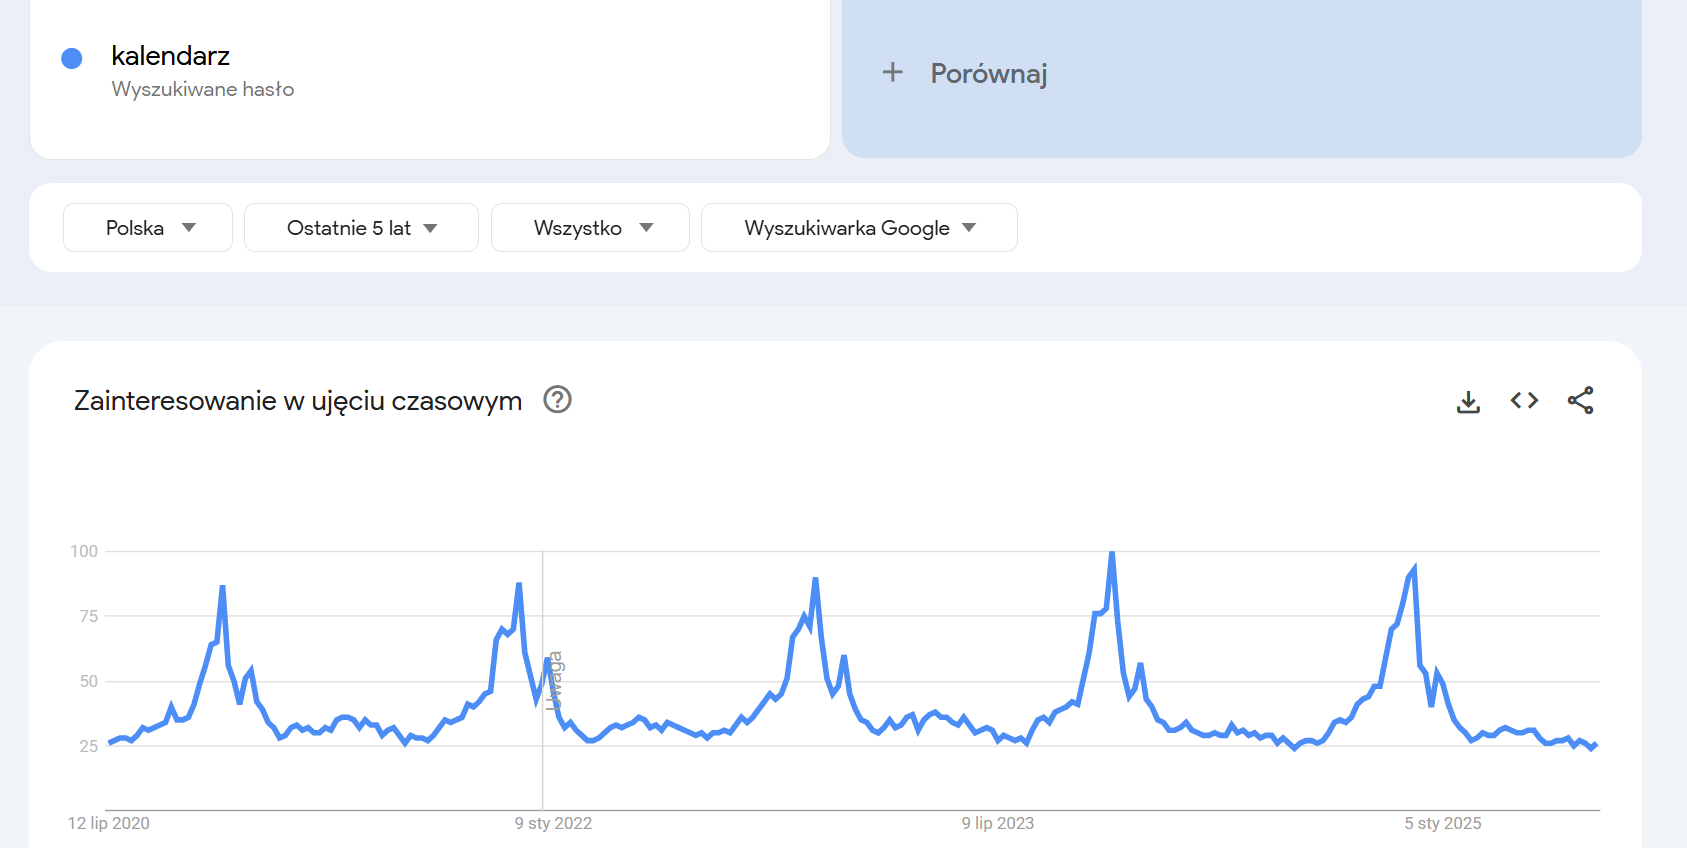Open help for Zainteresowanie w ujęciu czasowym
Viewport: 1687px width, 848px height.
point(557,400)
